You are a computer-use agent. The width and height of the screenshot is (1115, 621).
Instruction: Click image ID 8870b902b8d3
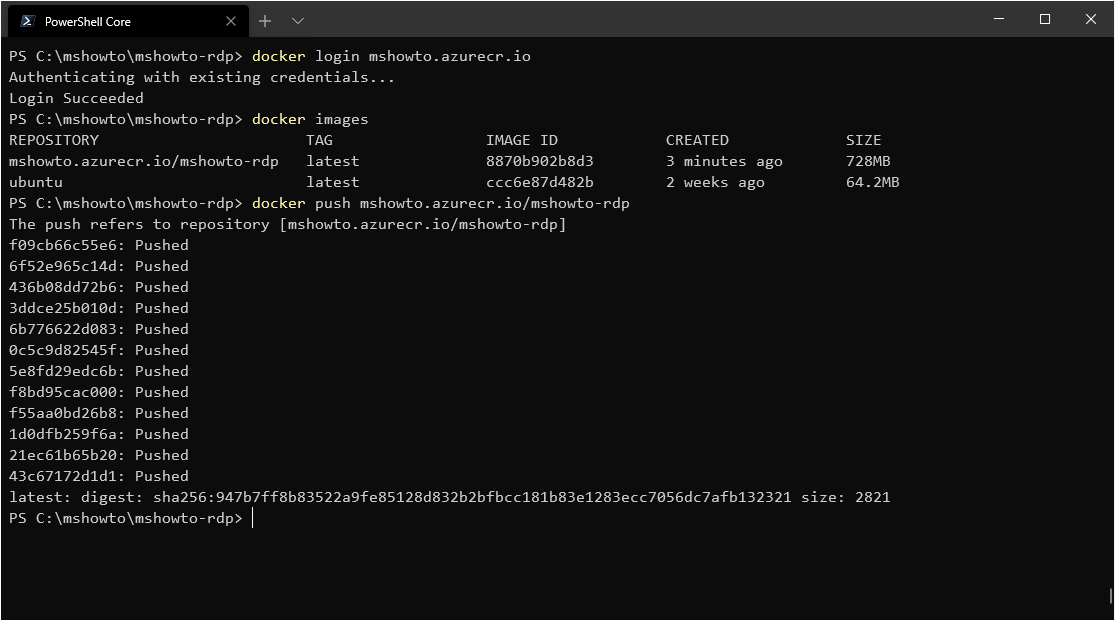click(540, 161)
